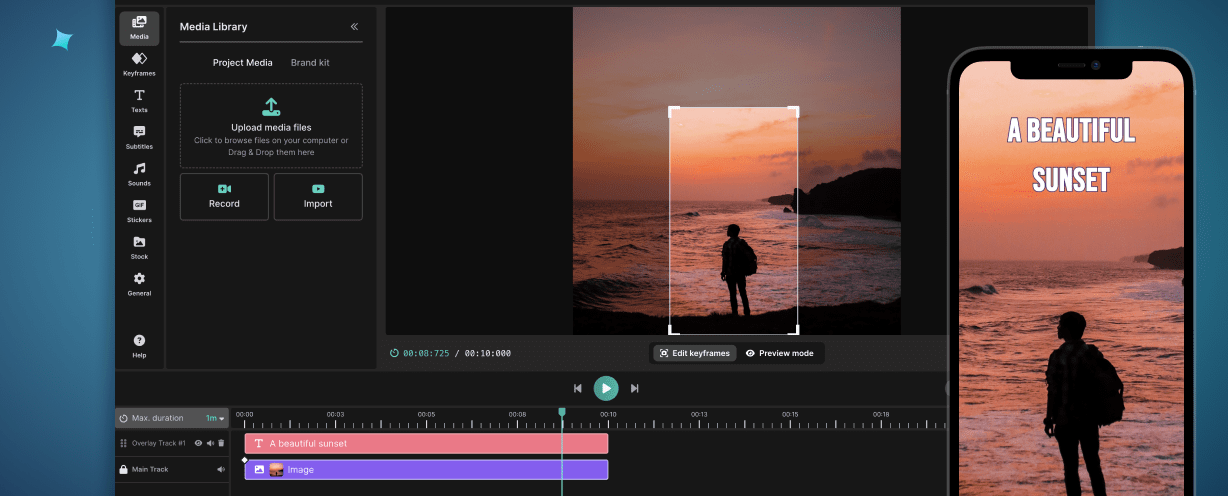This screenshot has width=1228, height=496.
Task: Click the bottom-left keyframe crop handle
Action: (x=673, y=329)
